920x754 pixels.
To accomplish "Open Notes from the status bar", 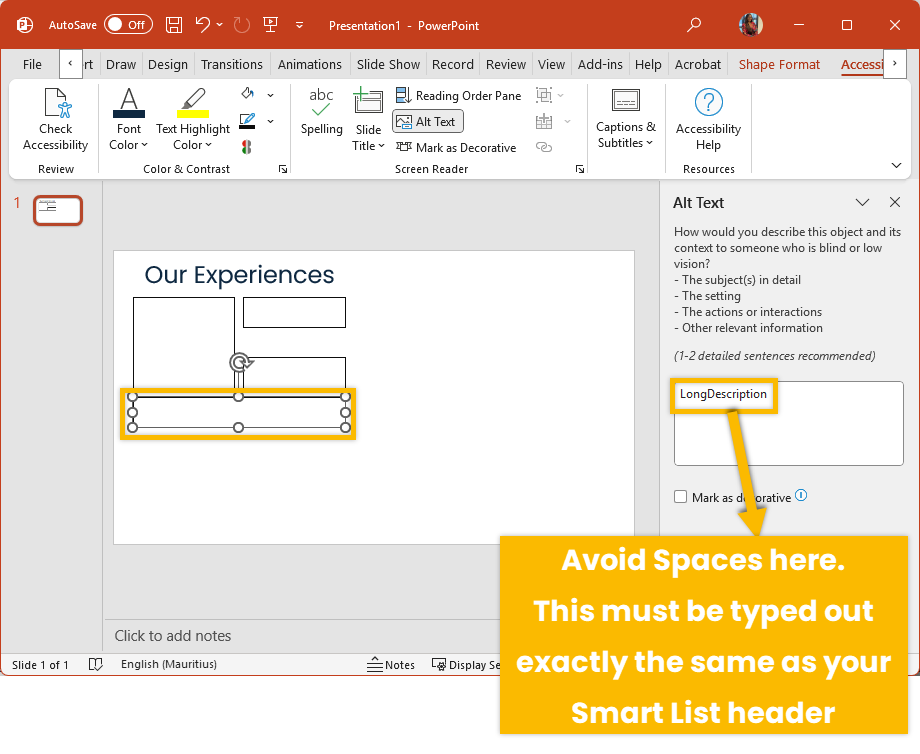I will pos(391,665).
